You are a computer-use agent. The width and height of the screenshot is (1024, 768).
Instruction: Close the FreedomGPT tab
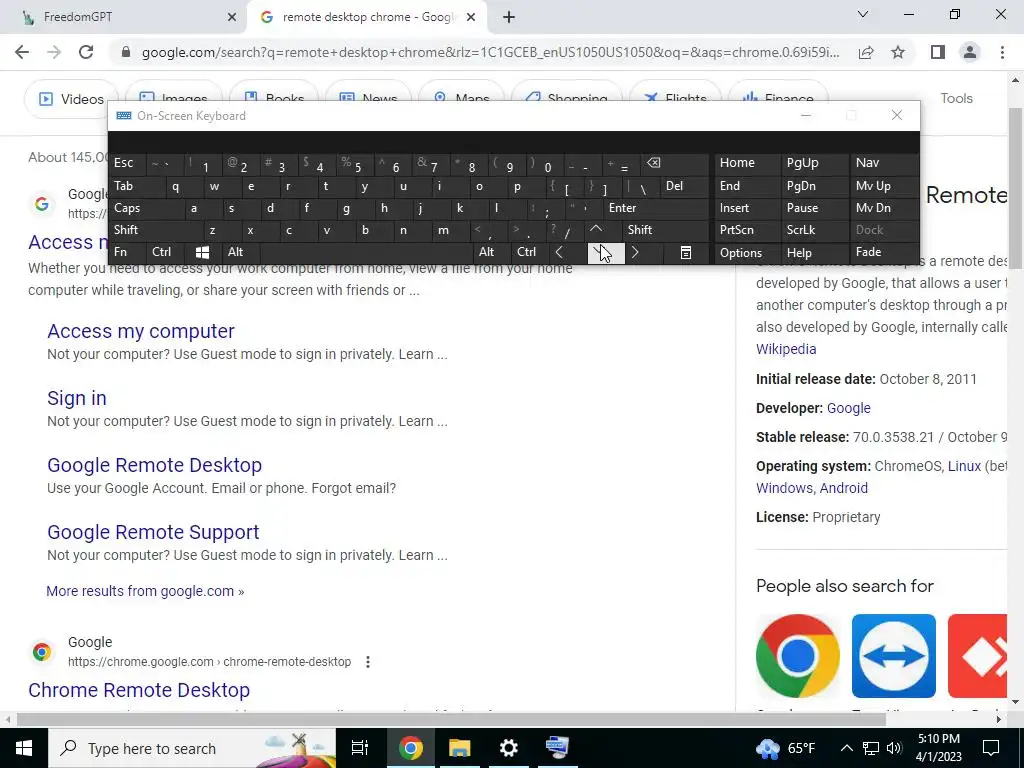(x=232, y=17)
